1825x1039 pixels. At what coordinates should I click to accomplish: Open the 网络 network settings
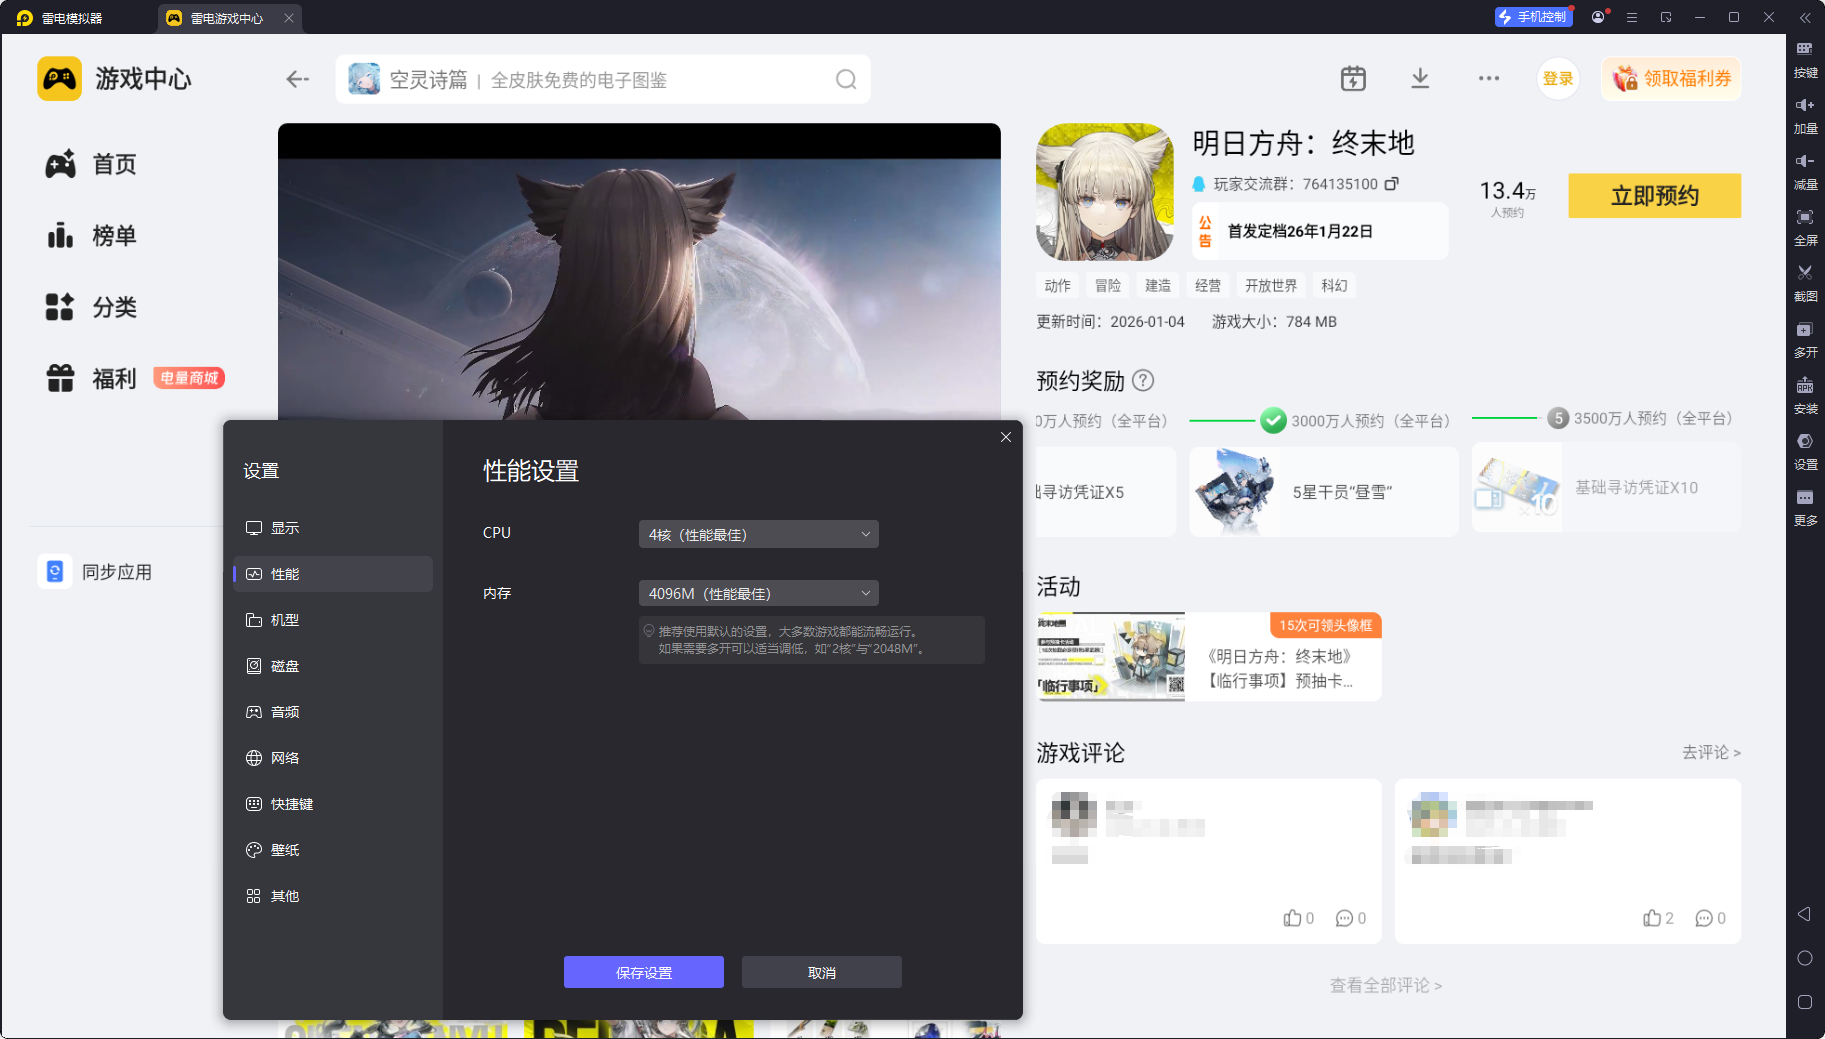pyautogui.click(x=333, y=758)
